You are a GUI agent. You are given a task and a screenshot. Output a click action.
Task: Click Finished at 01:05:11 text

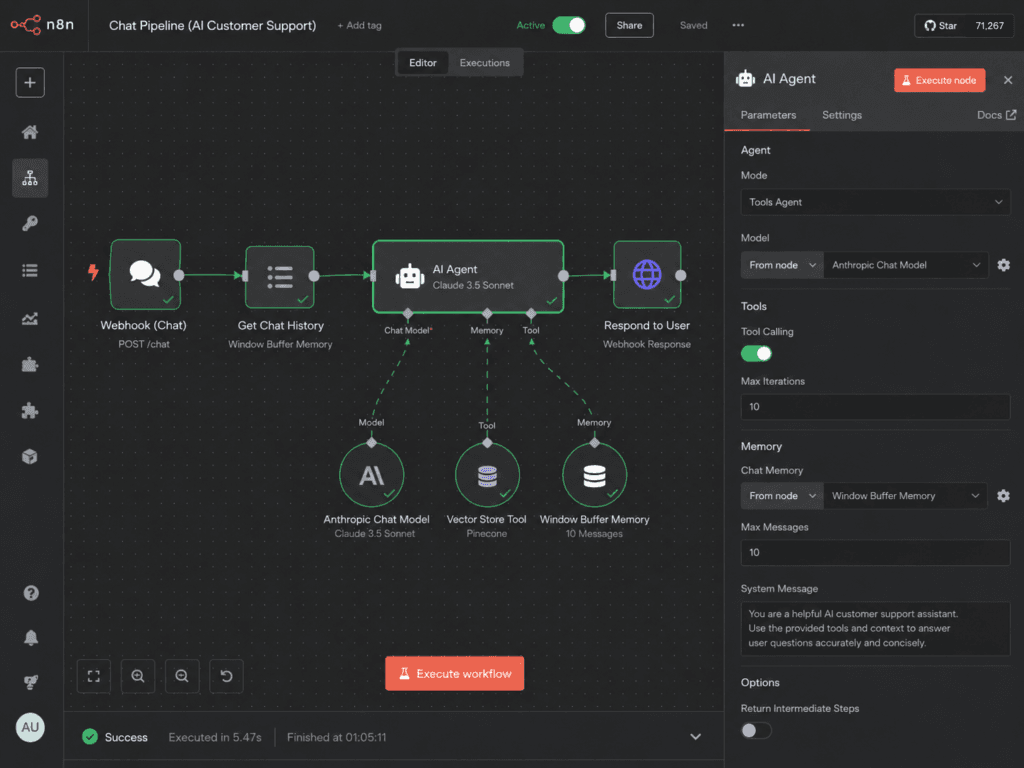336,737
